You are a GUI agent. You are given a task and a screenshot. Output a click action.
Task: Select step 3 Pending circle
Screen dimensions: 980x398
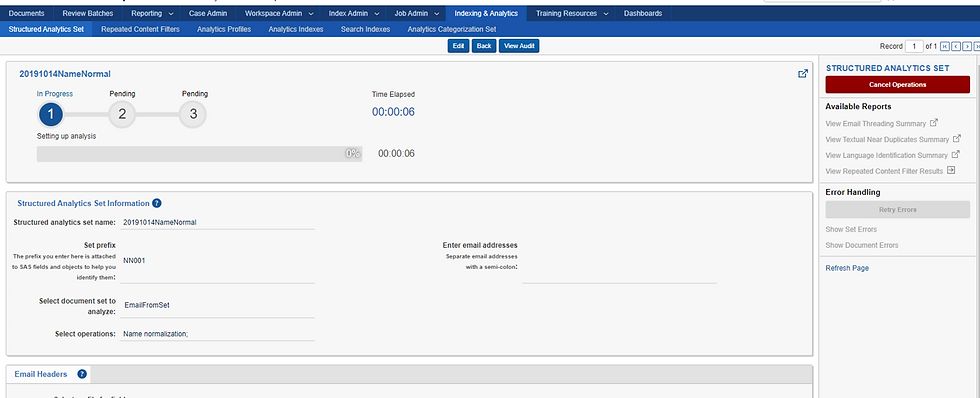coord(193,114)
